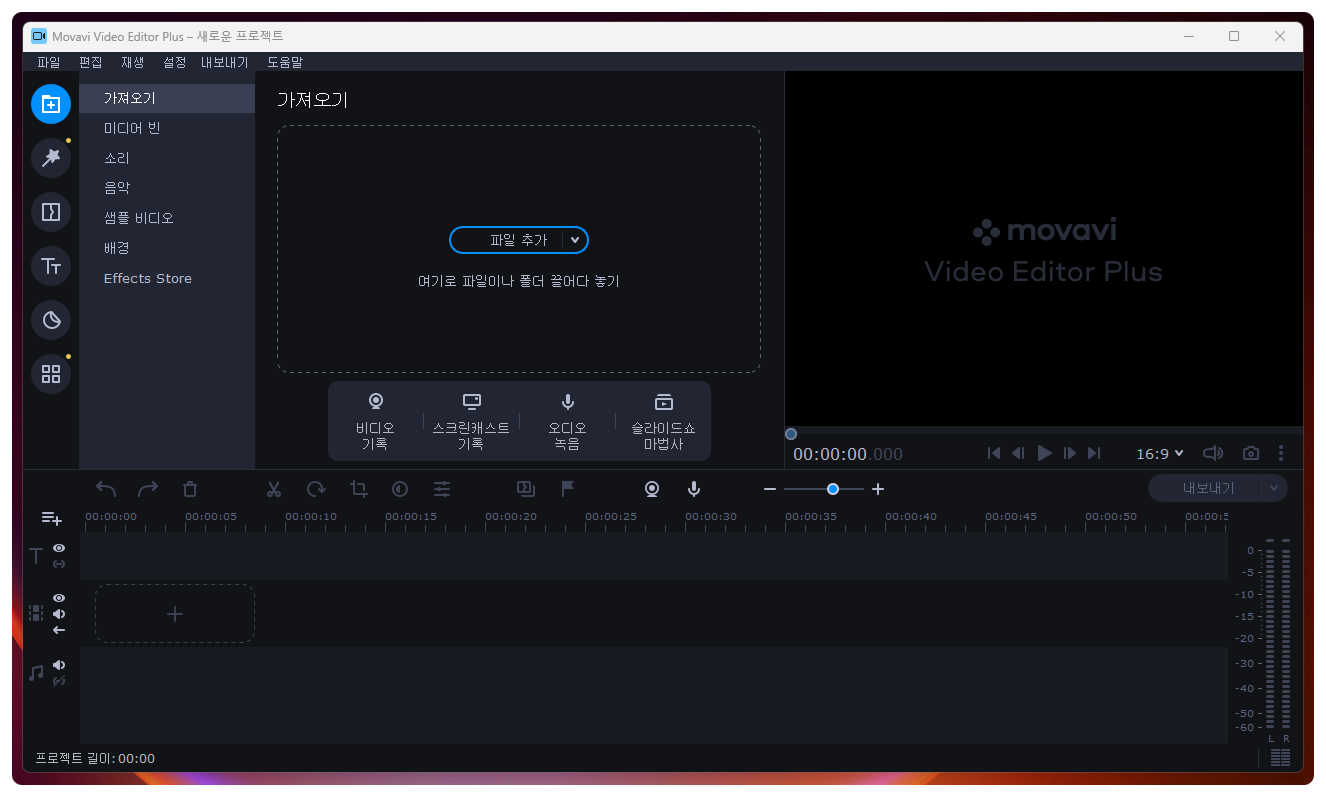Click the audio meter settings icon in the status bar
This screenshot has height=797, width=1326.
tap(1280, 758)
